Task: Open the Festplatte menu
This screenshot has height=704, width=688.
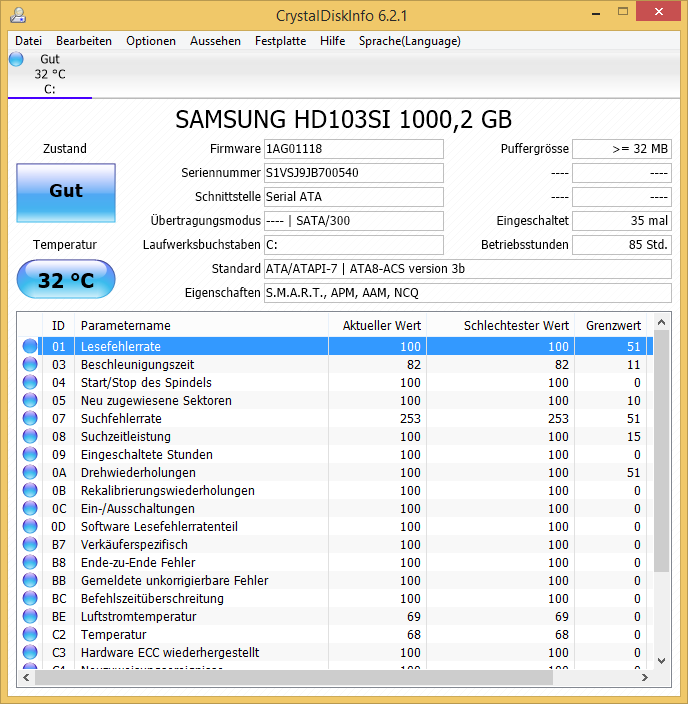Action: click(280, 41)
